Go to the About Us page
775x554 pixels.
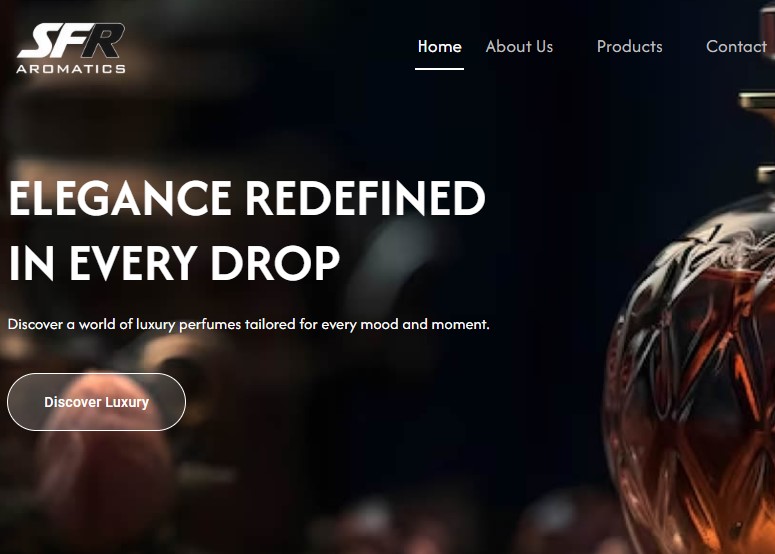tap(519, 46)
